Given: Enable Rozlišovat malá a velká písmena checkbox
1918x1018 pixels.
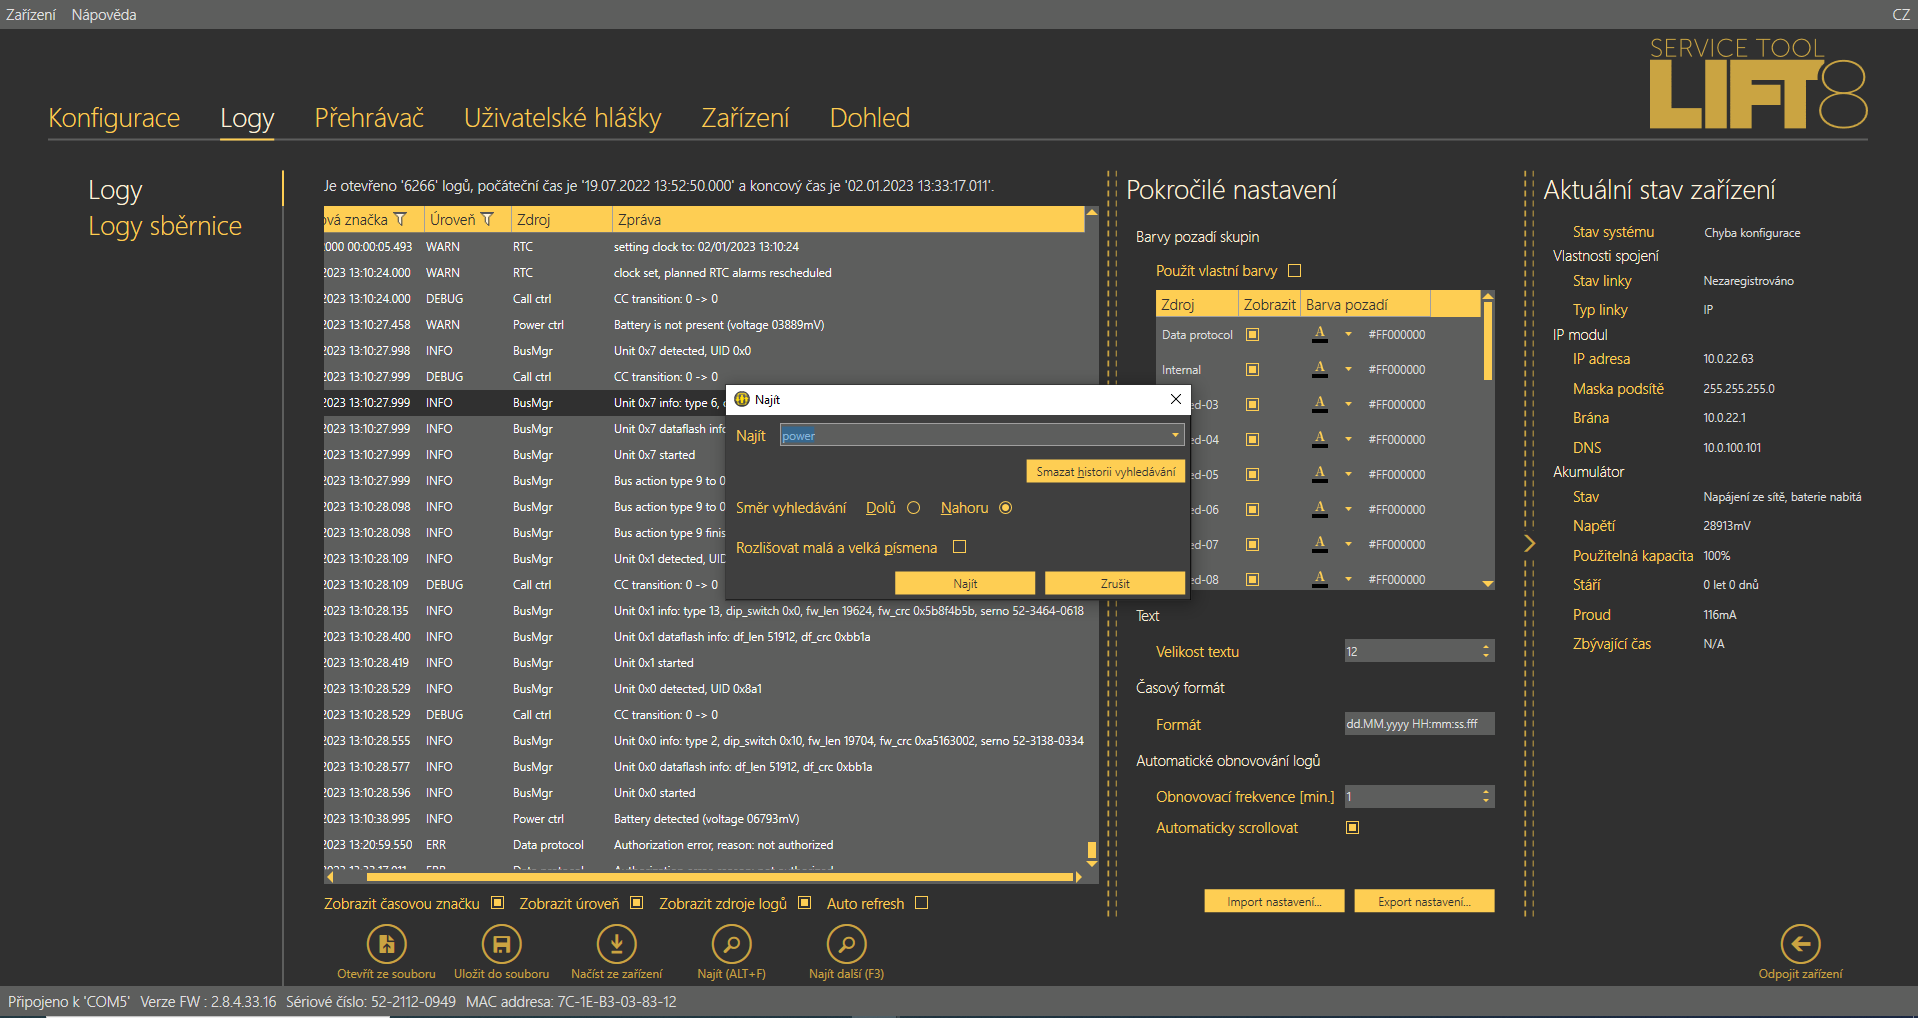Looking at the screenshot, I should pos(960,547).
